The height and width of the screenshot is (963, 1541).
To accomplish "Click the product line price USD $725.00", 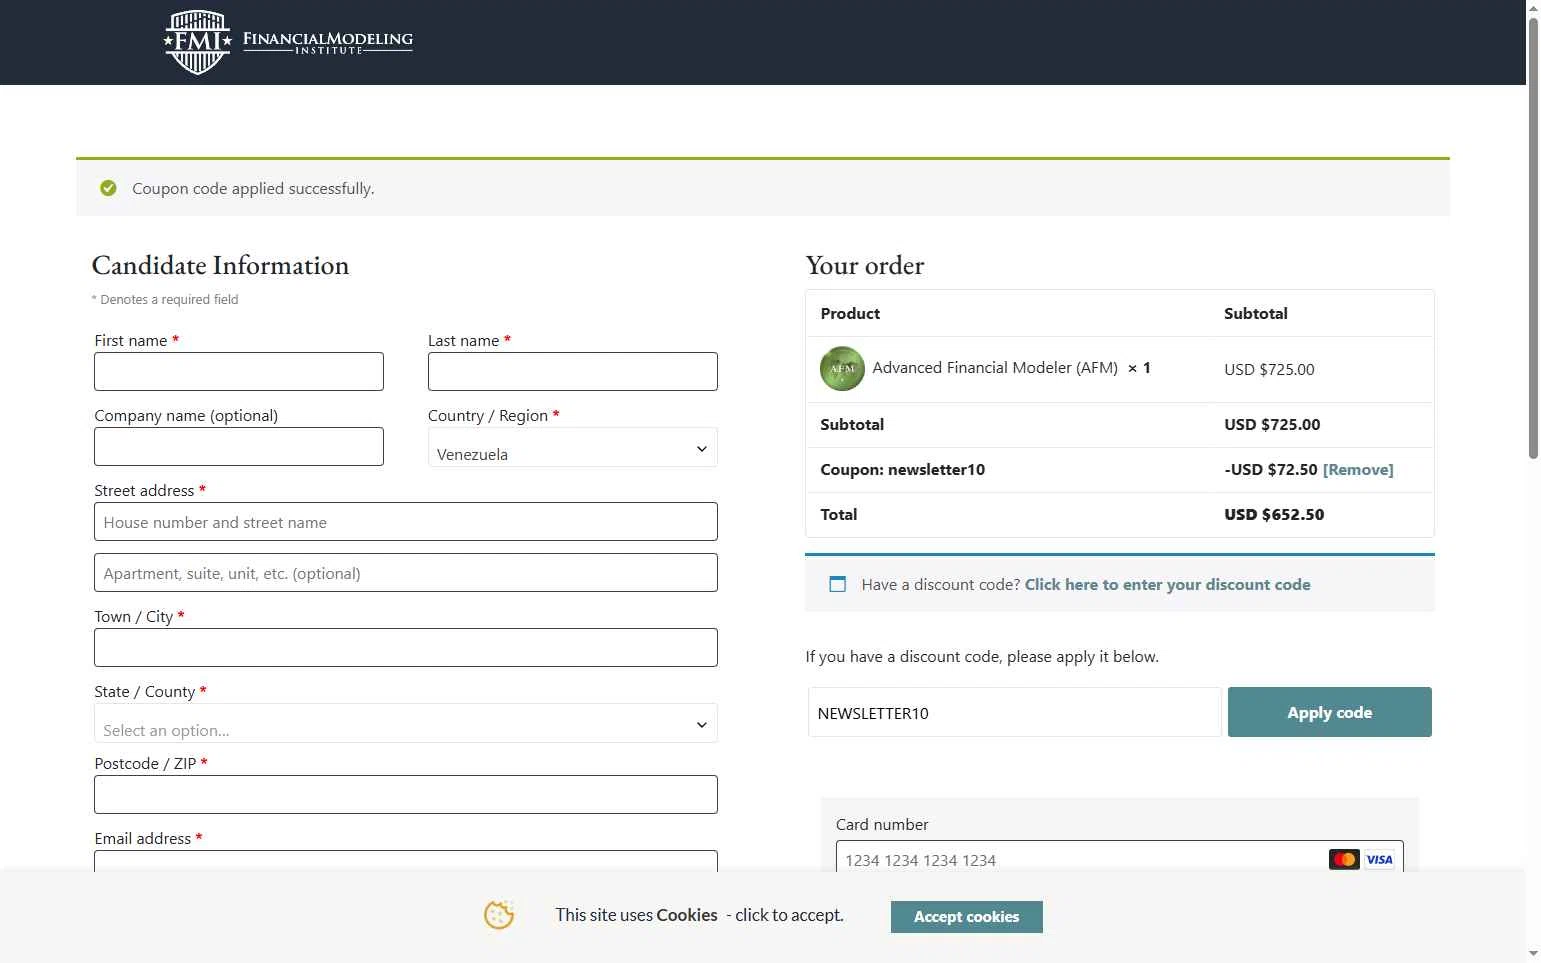I will [1269, 369].
